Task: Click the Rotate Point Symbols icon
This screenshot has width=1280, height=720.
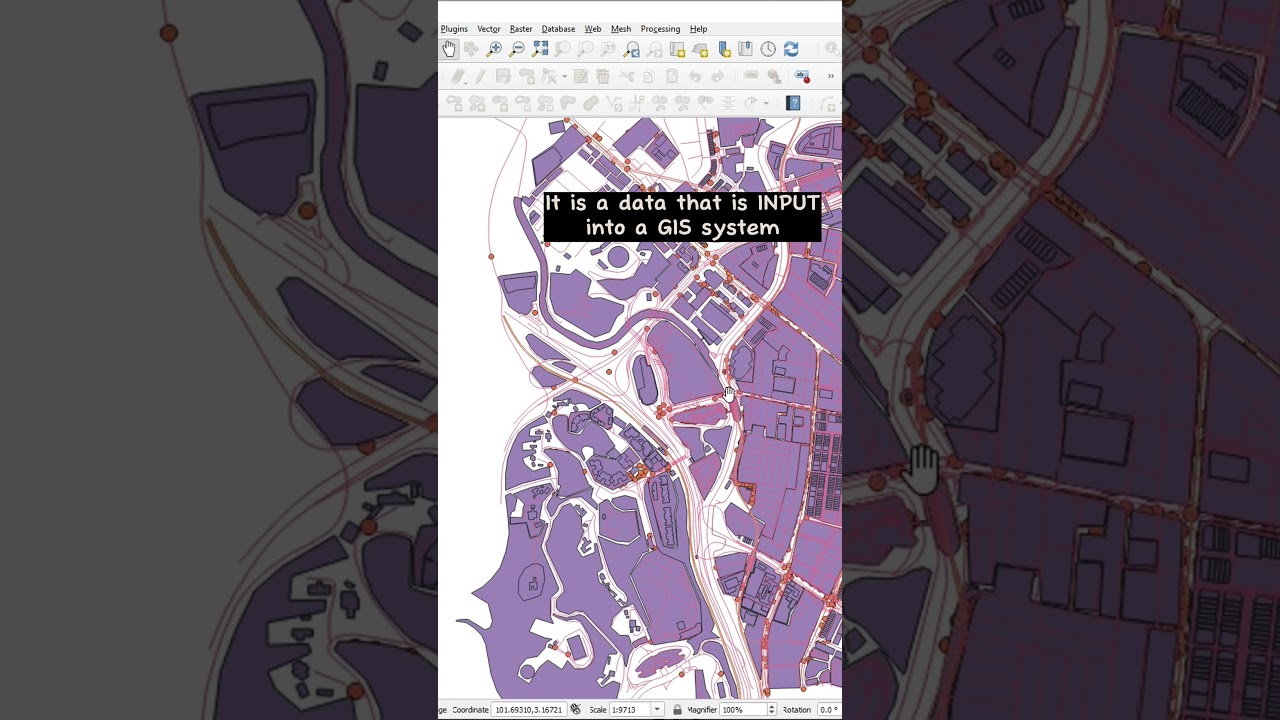Action: tap(751, 103)
